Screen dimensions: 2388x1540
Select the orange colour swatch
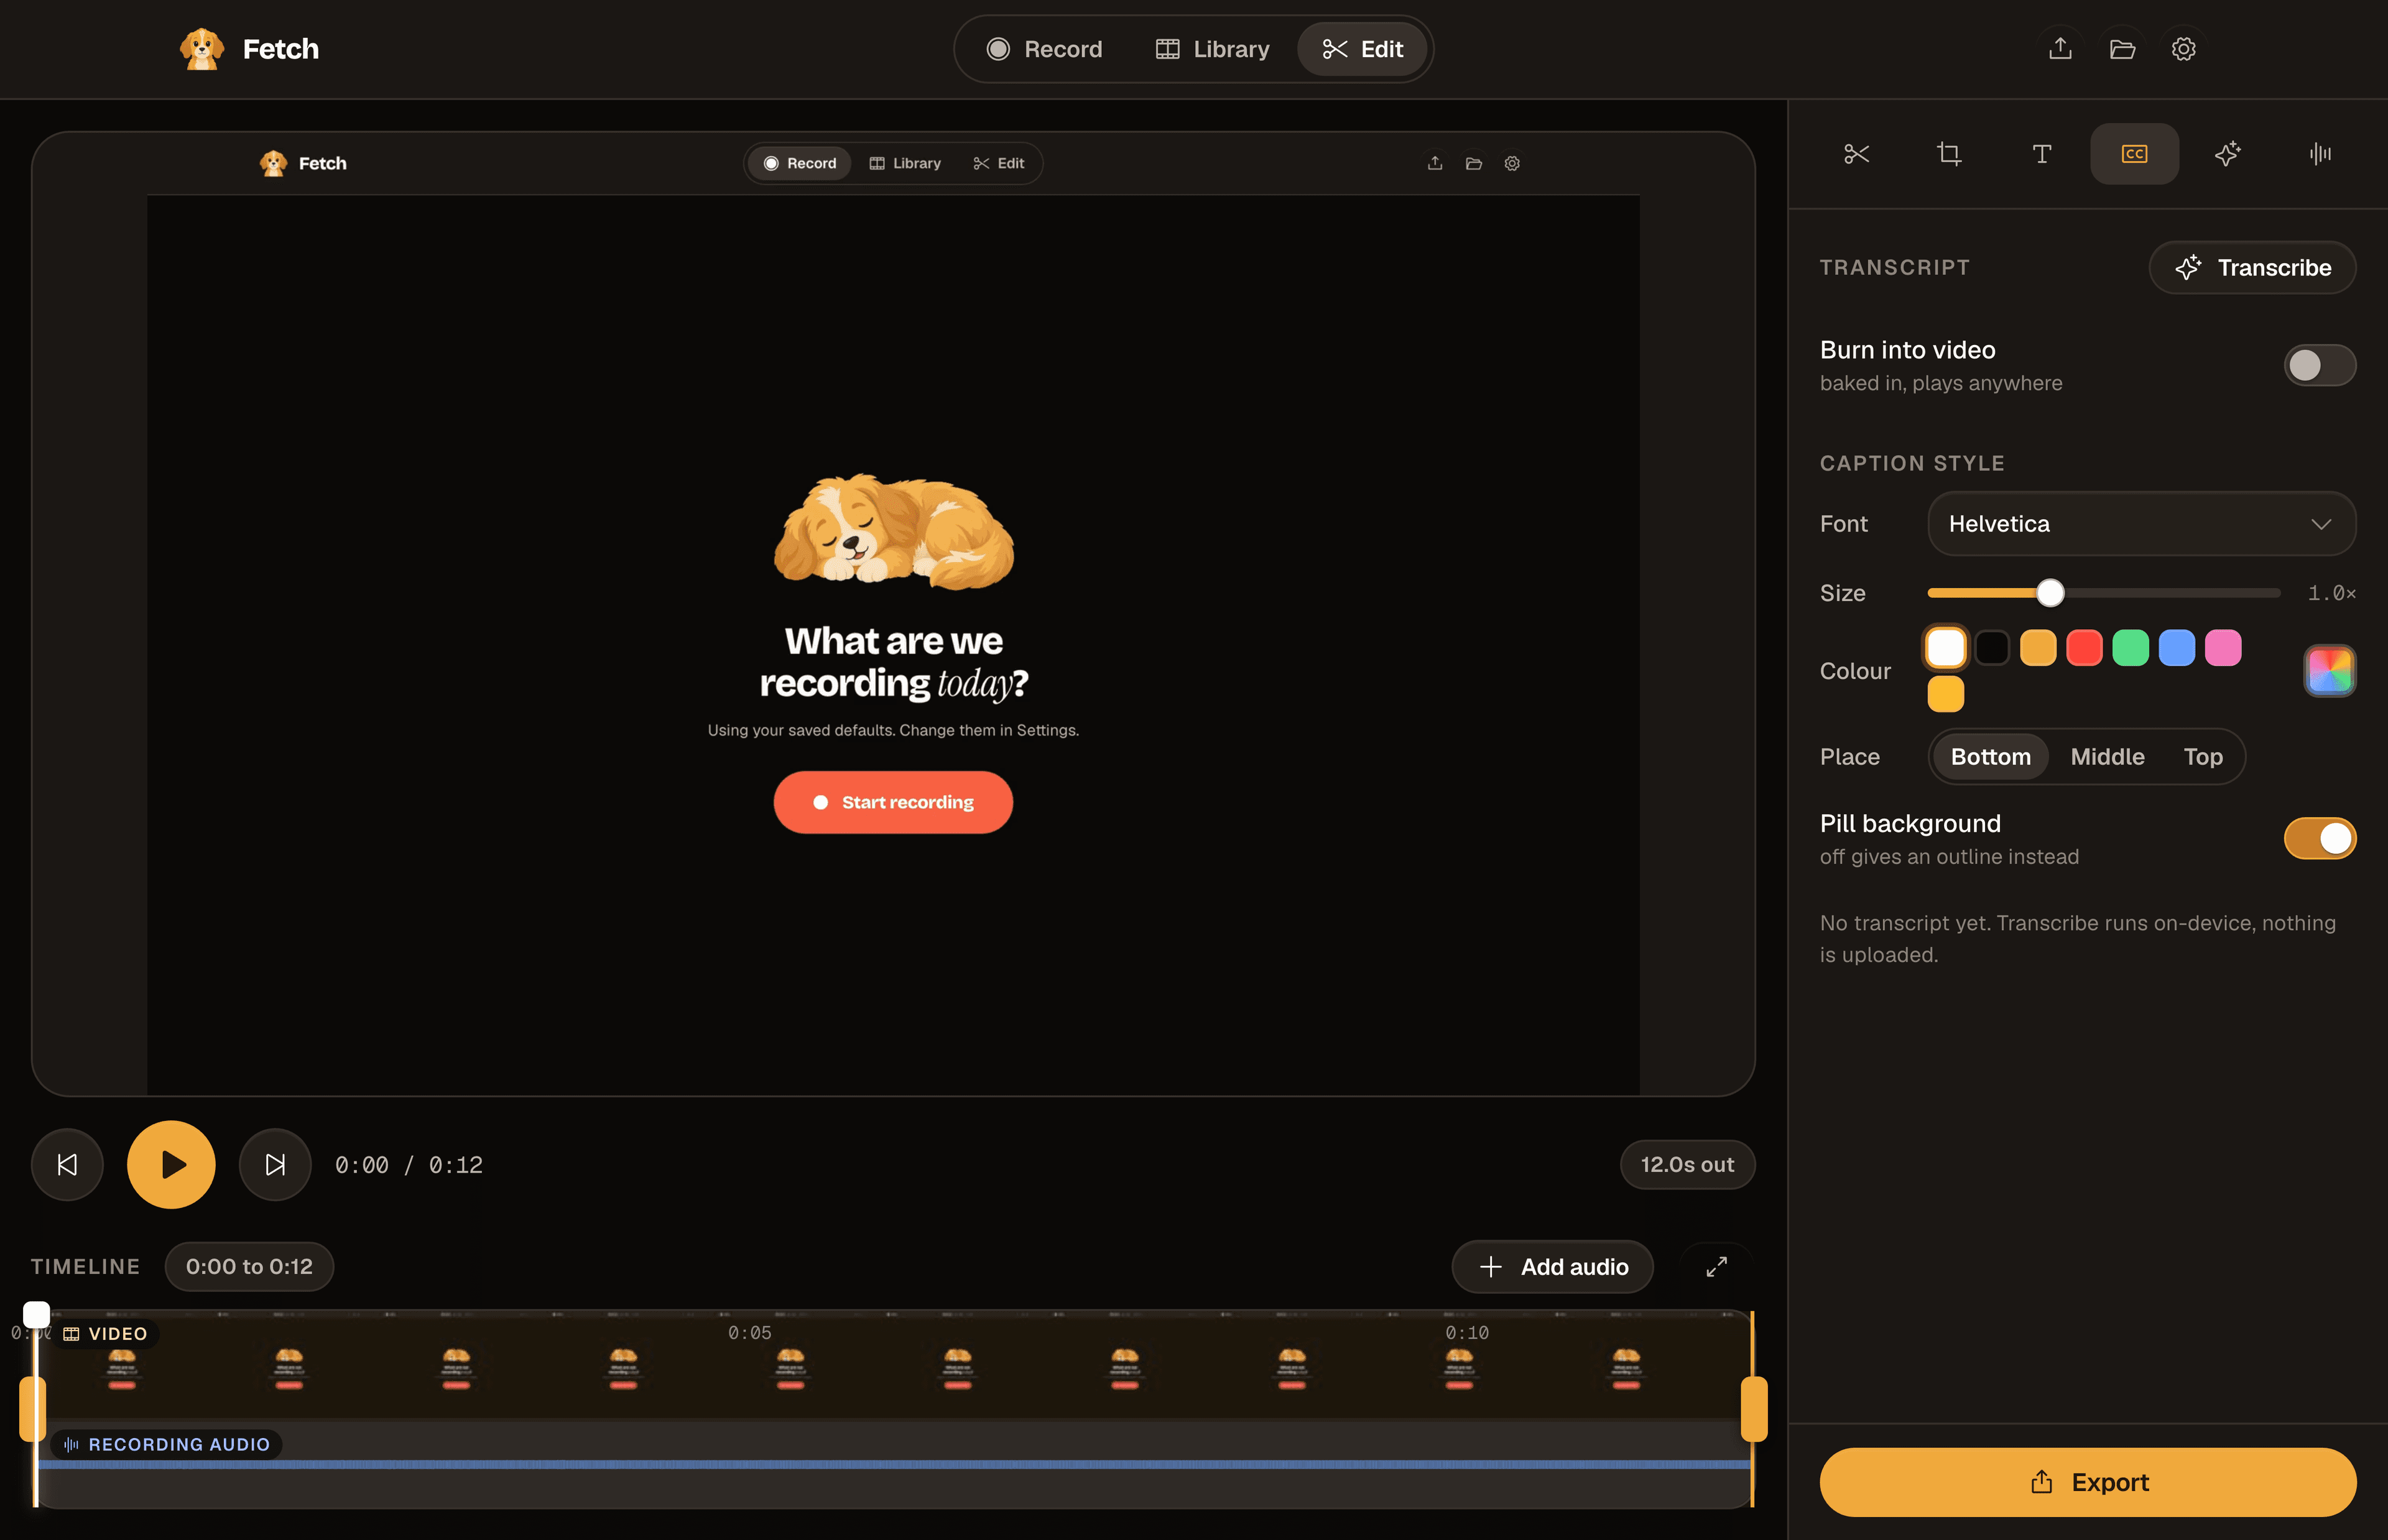[x=2038, y=648]
